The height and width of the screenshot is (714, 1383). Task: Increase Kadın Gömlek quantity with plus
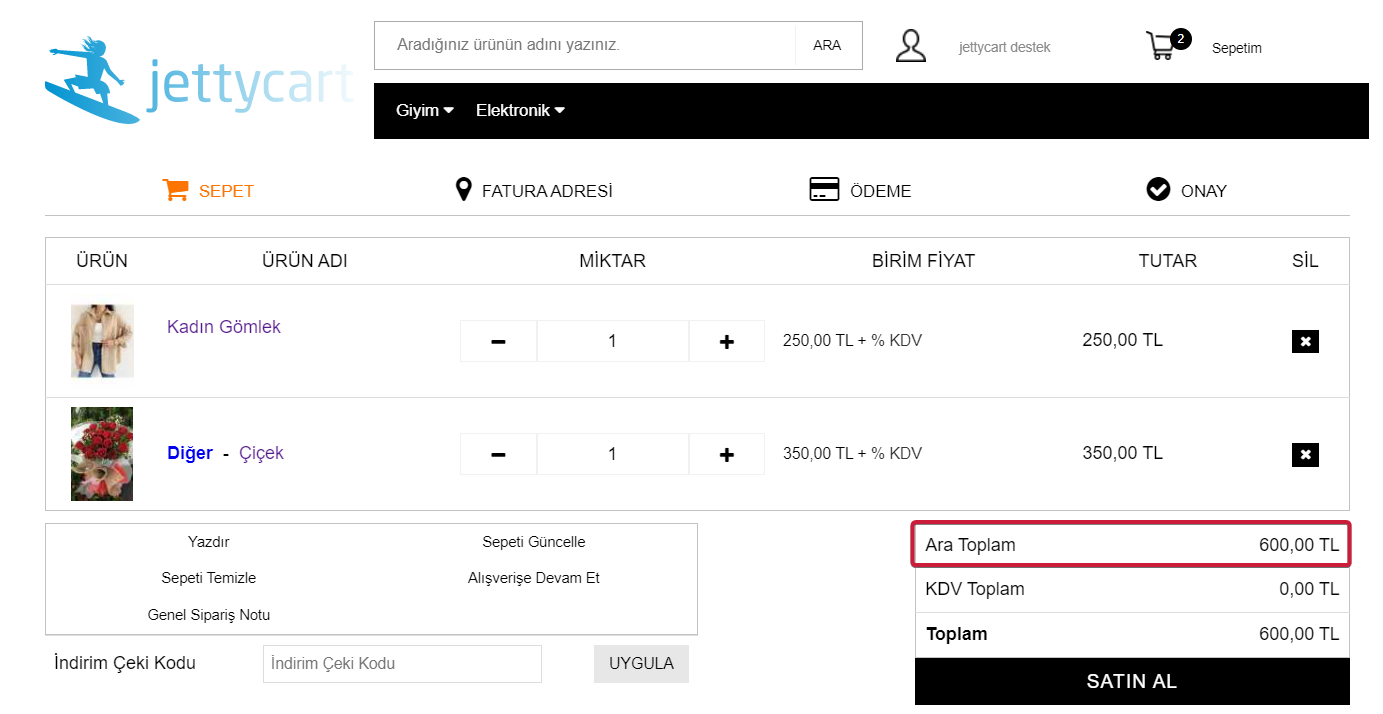tap(727, 341)
